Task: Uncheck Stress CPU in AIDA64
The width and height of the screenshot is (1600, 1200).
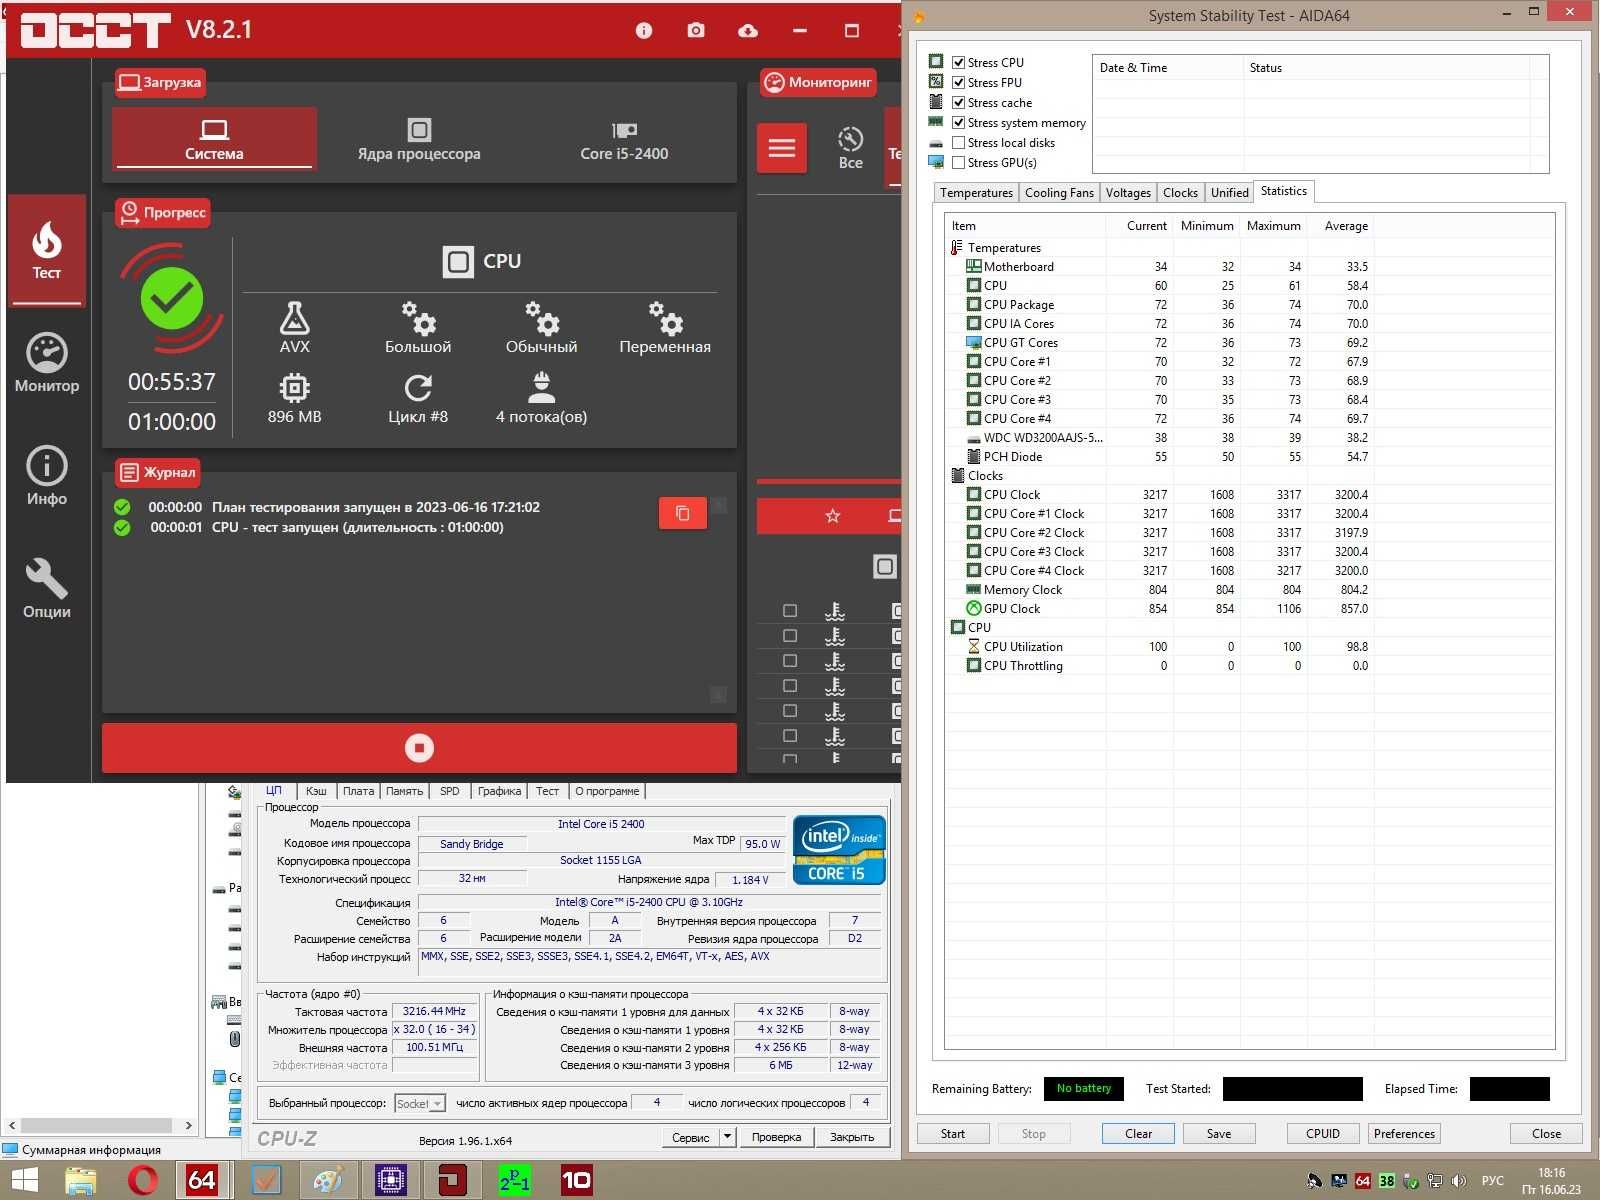Action: coord(958,62)
